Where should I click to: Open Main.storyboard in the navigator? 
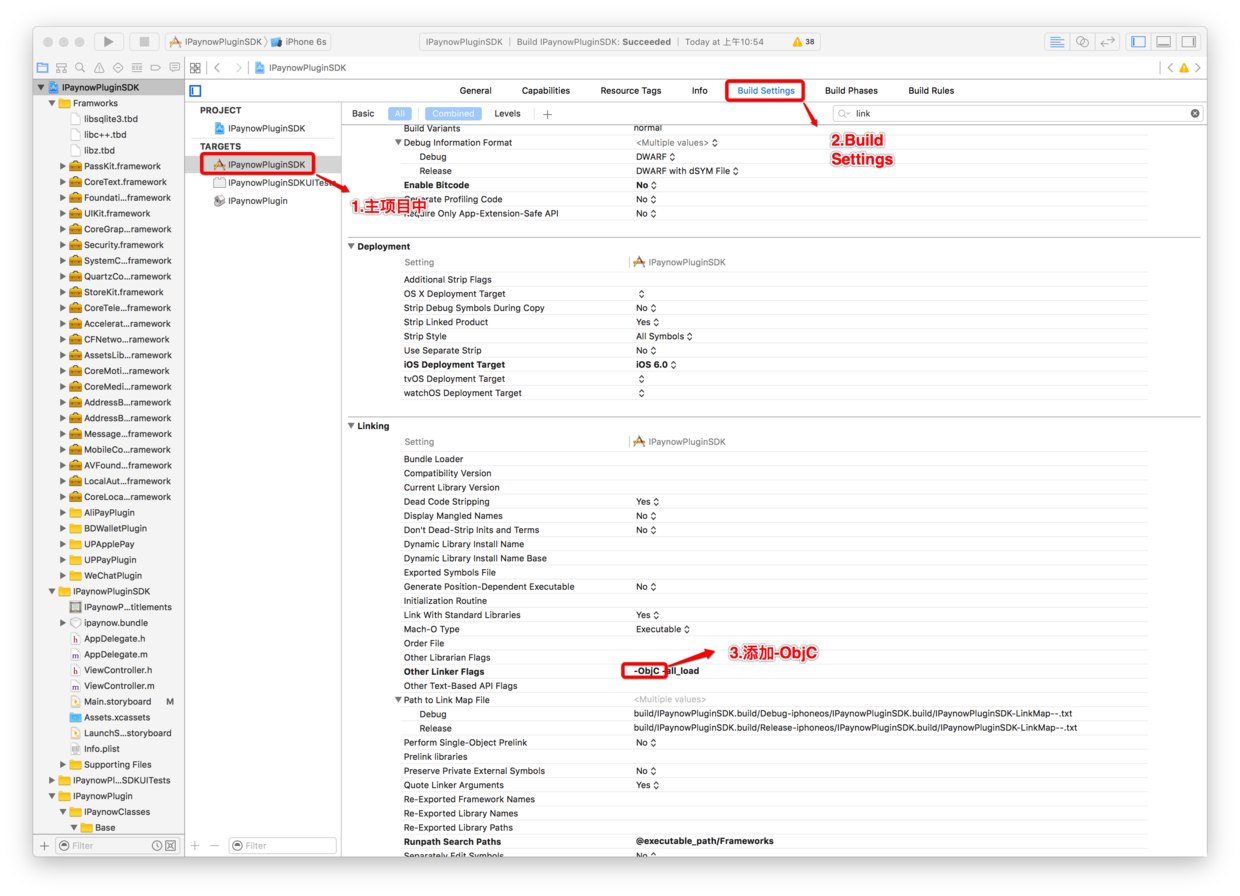(117, 702)
